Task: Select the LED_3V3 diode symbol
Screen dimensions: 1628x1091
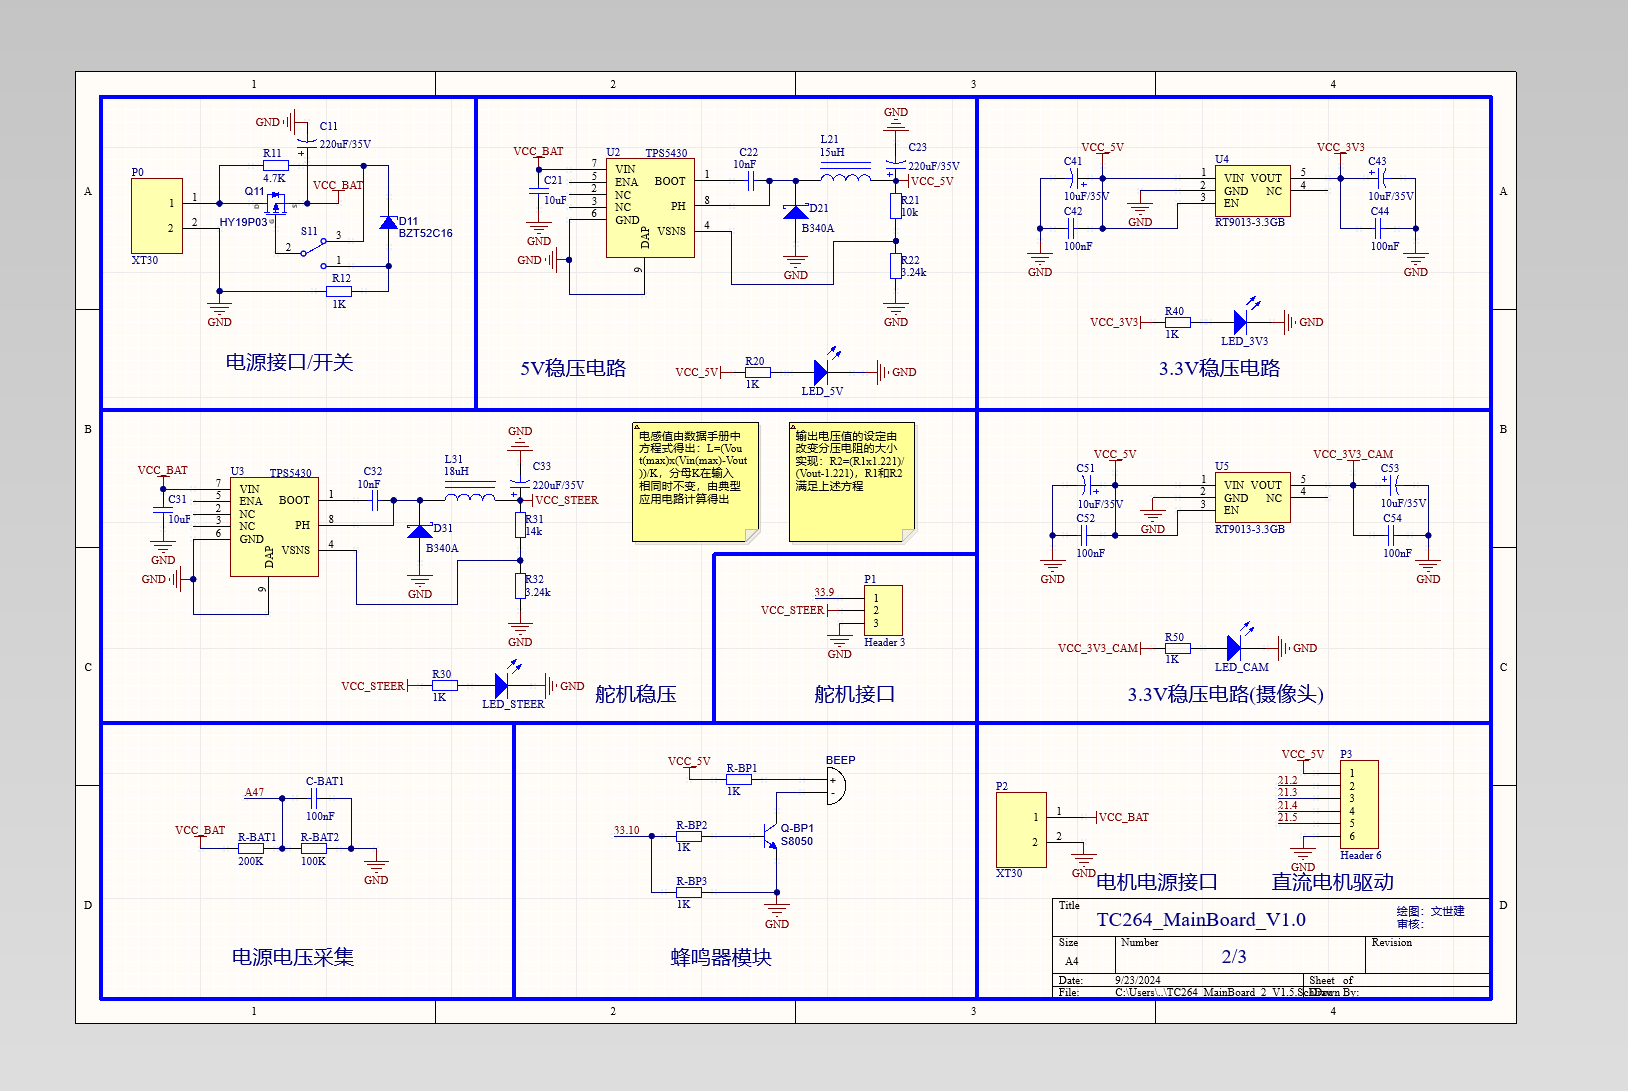Action: (x=1240, y=322)
